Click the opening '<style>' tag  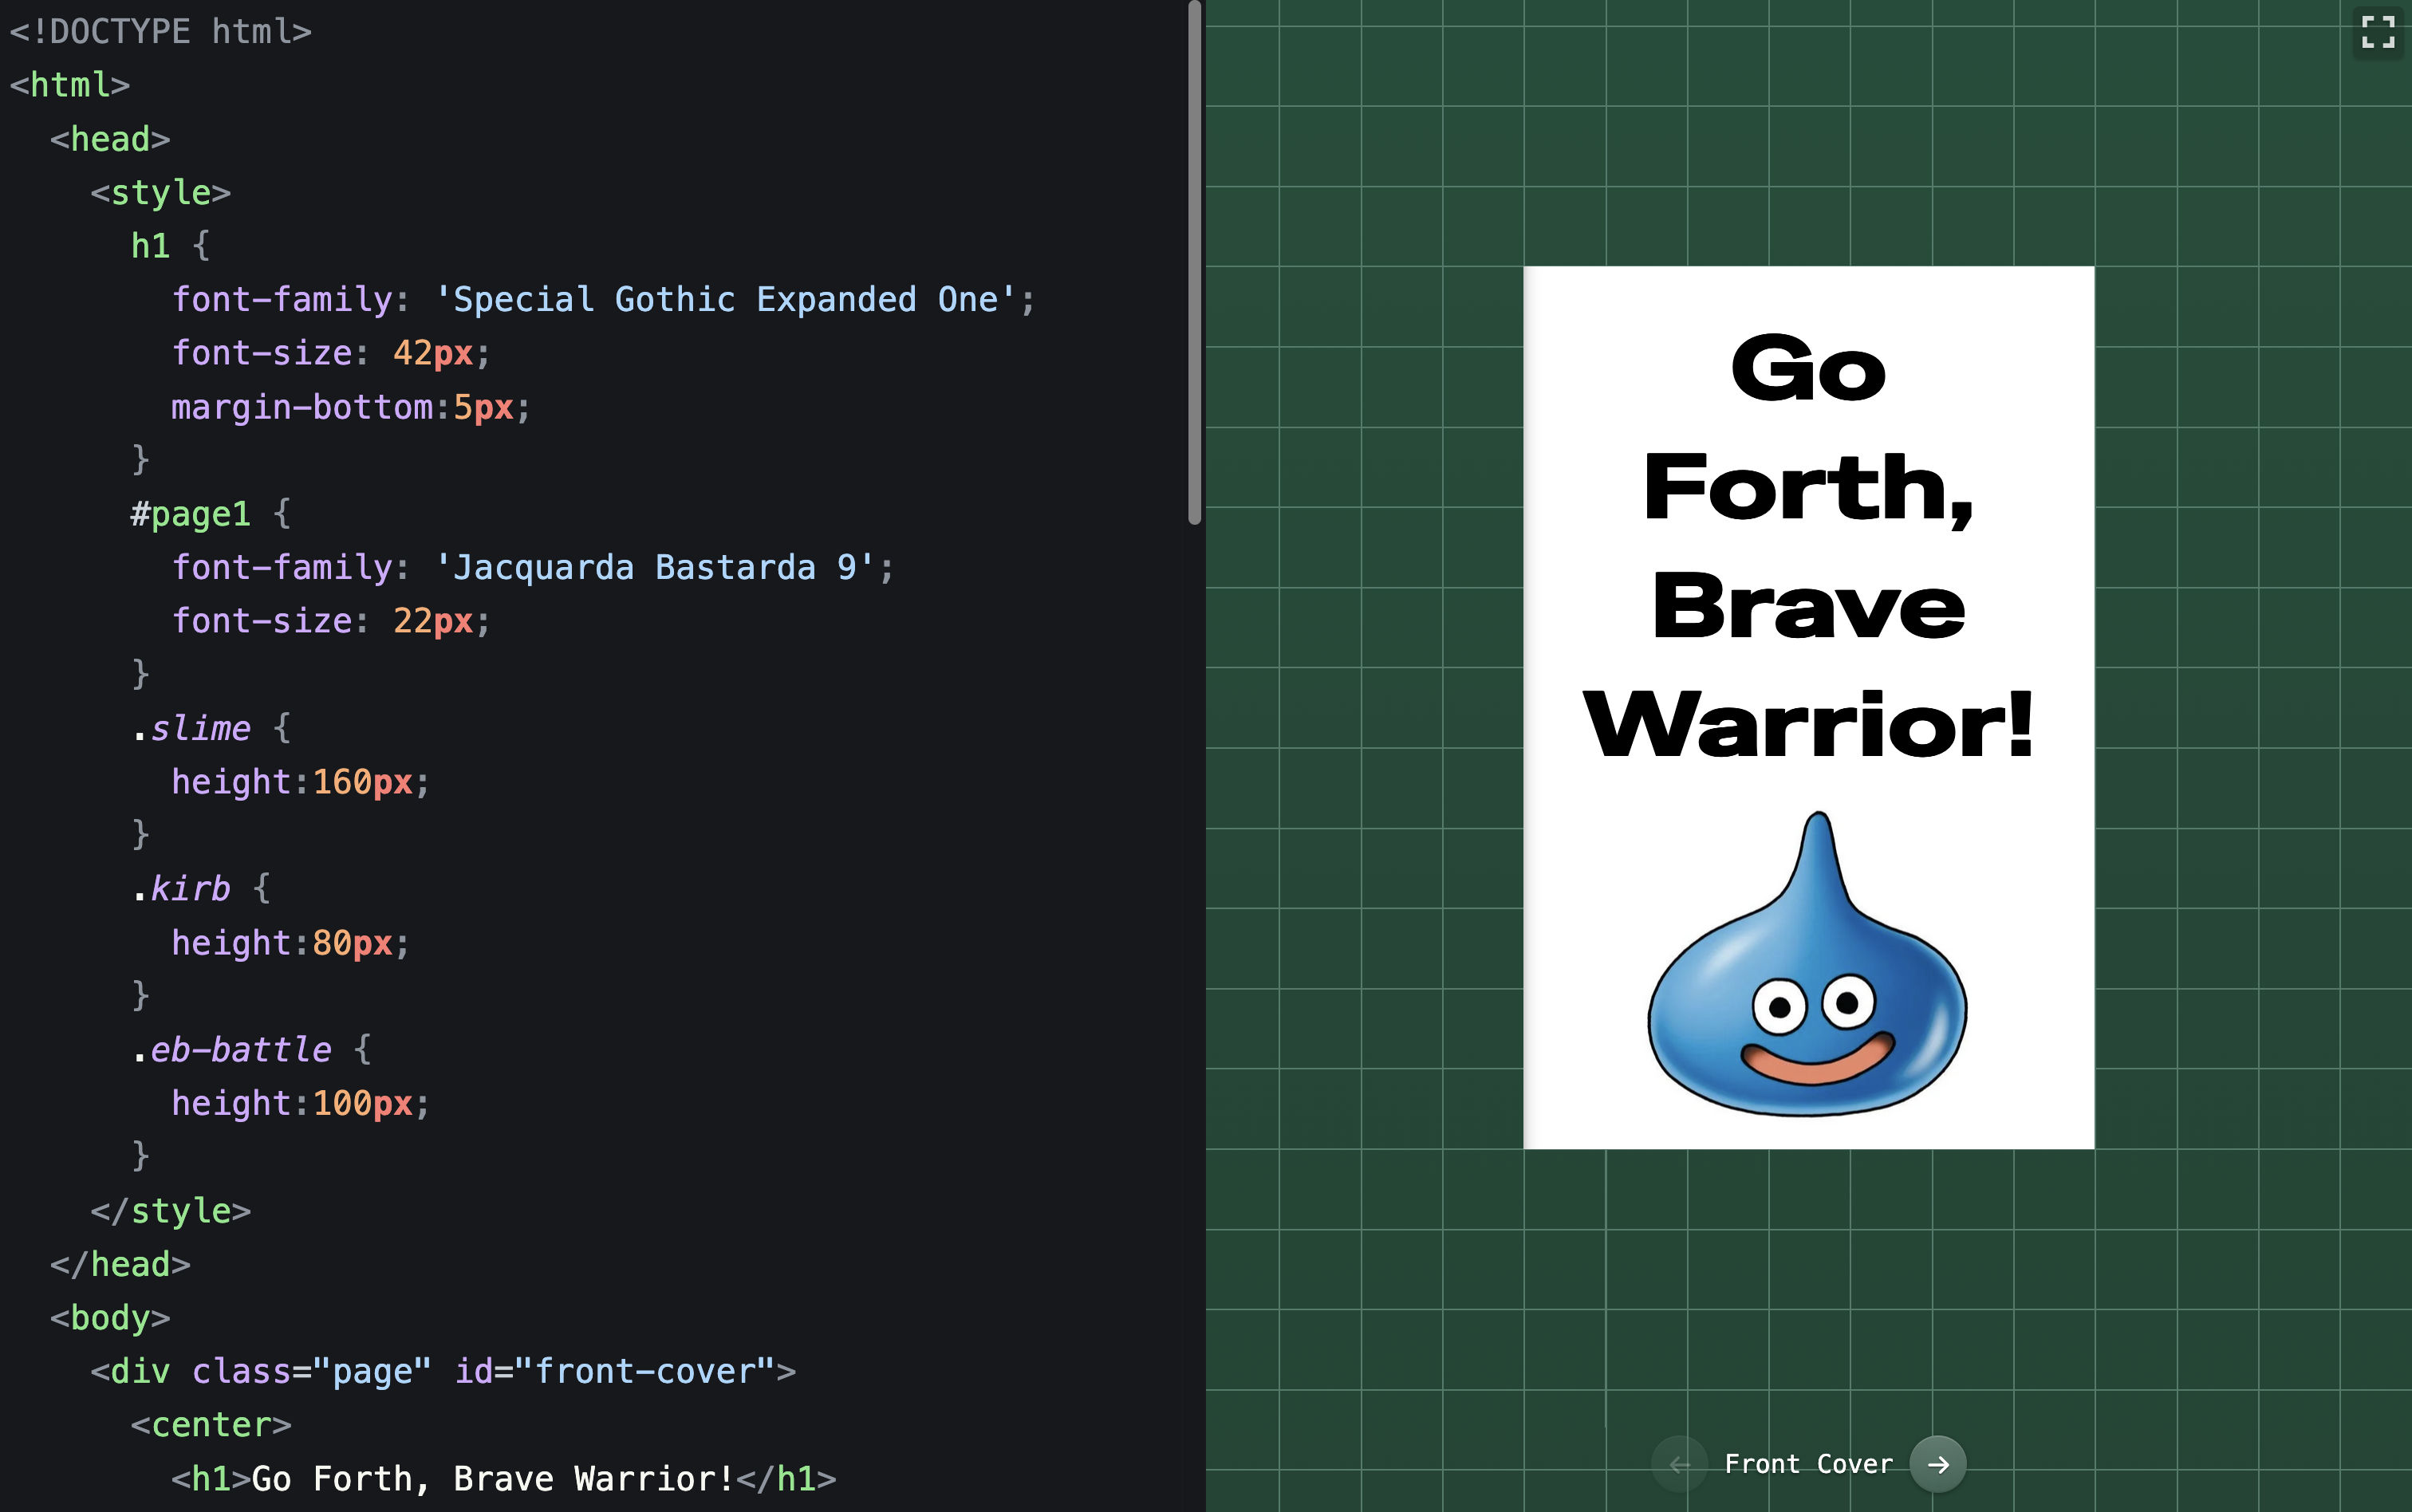[161, 192]
